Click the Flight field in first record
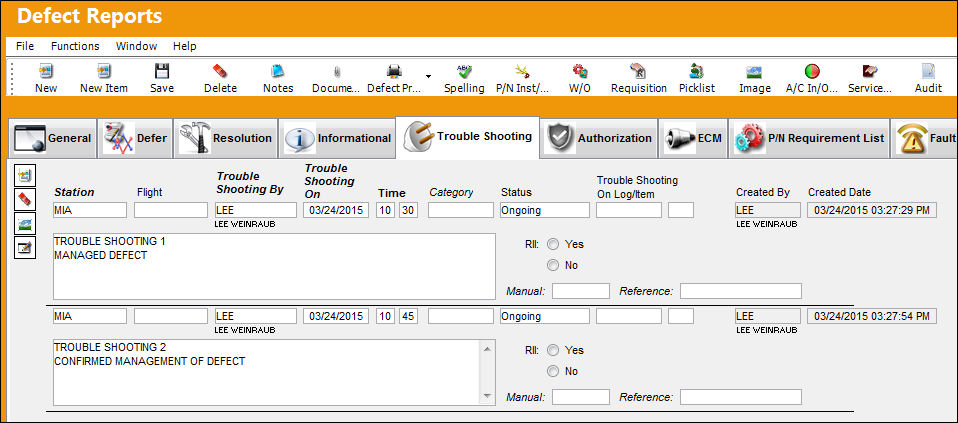The height and width of the screenshot is (423, 958). point(171,210)
